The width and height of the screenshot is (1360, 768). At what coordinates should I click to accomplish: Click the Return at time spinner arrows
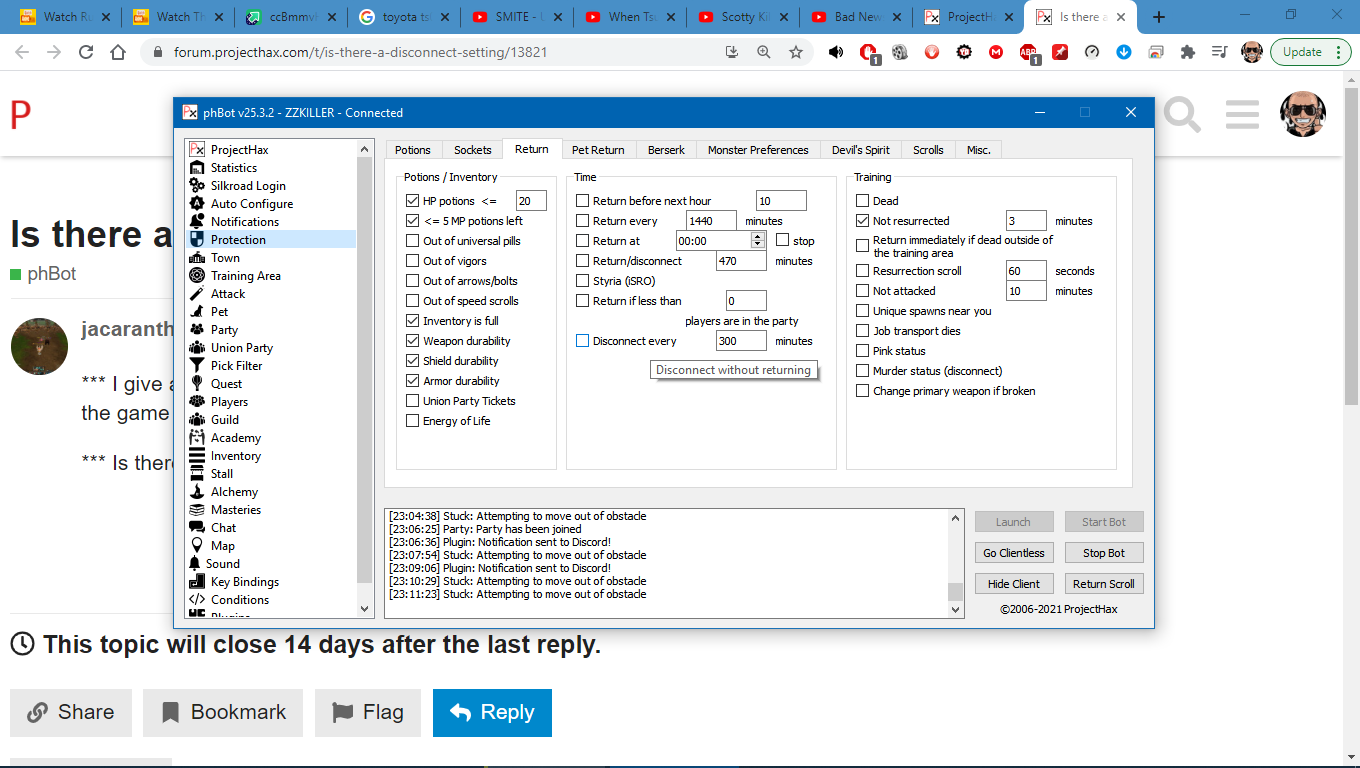click(757, 241)
